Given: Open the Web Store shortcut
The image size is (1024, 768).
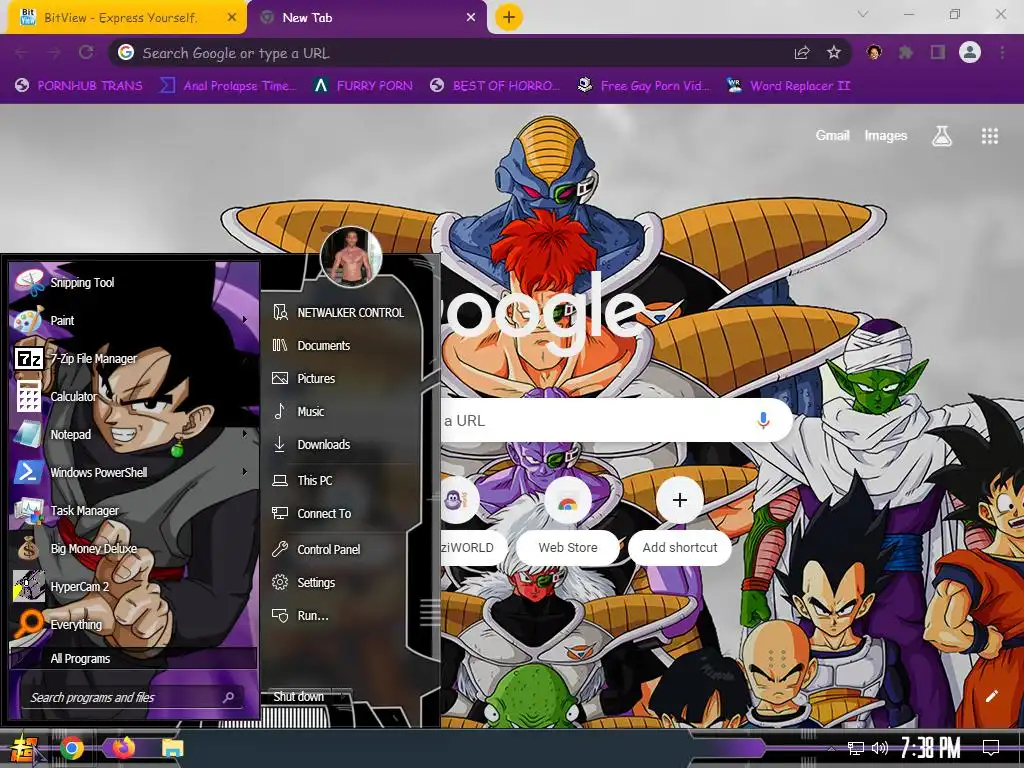Looking at the screenshot, I should [568, 520].
